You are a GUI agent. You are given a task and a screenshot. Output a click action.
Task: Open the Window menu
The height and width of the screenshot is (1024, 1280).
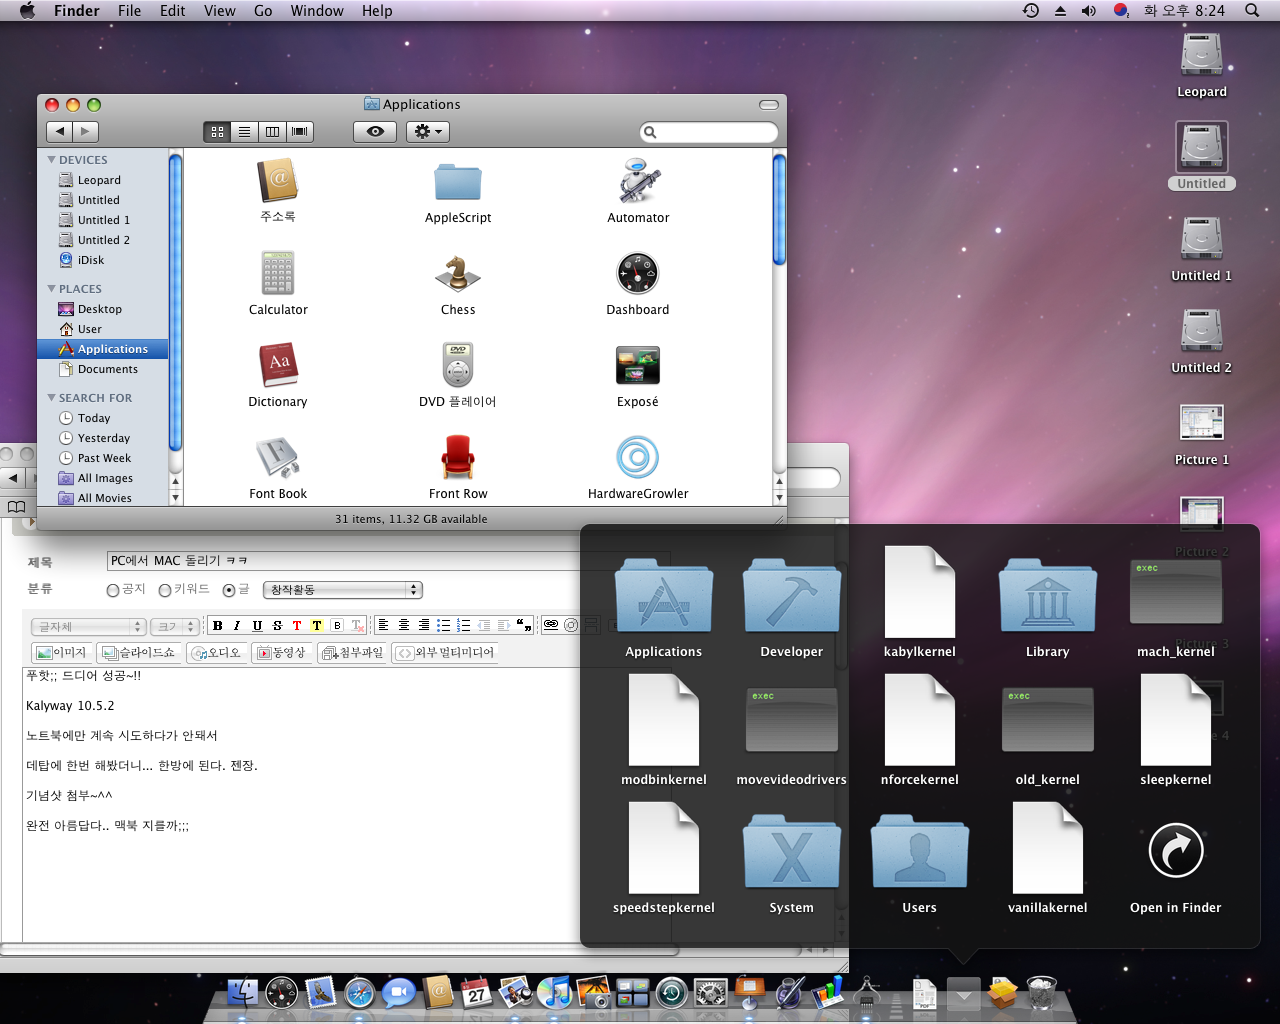(317, 11)
